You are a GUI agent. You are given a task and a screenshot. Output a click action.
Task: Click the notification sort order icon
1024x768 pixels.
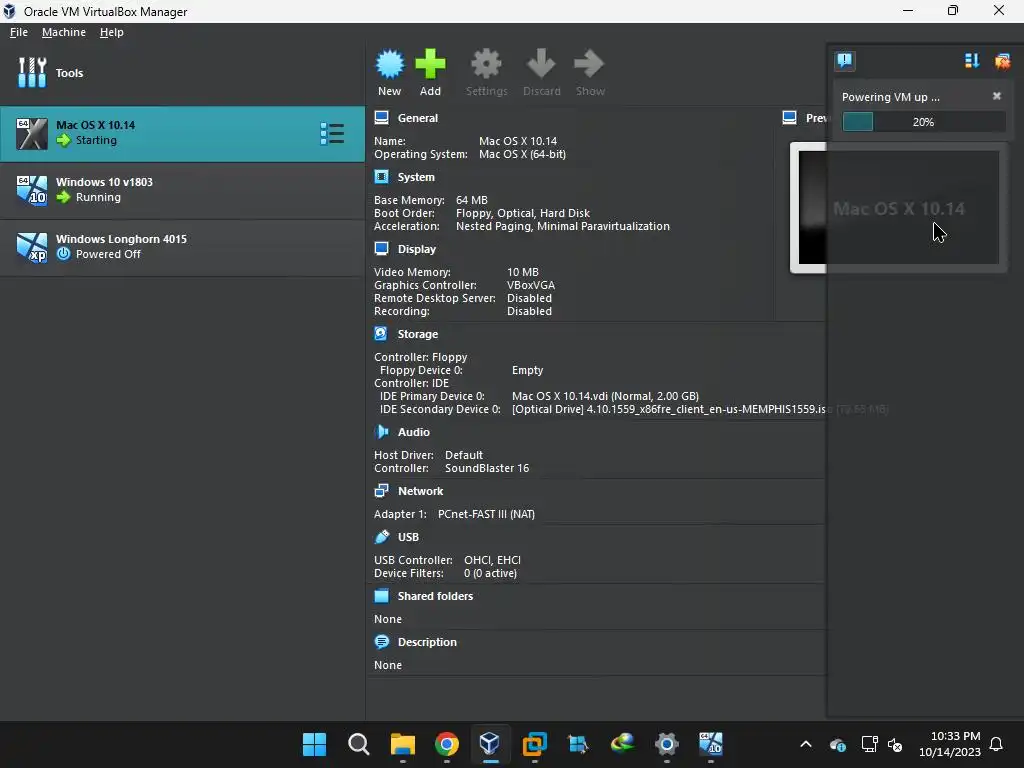[x=972, y=61]
